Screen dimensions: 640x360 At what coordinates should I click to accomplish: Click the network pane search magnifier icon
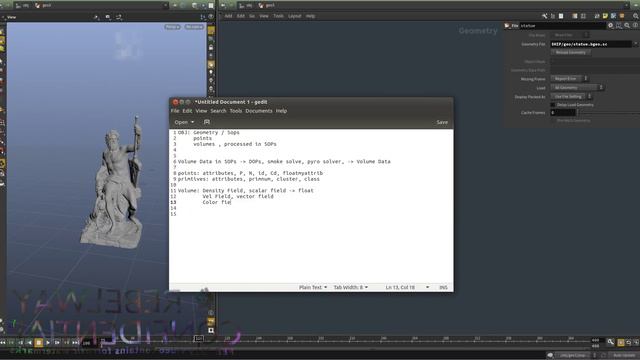[x=636, y=16]
